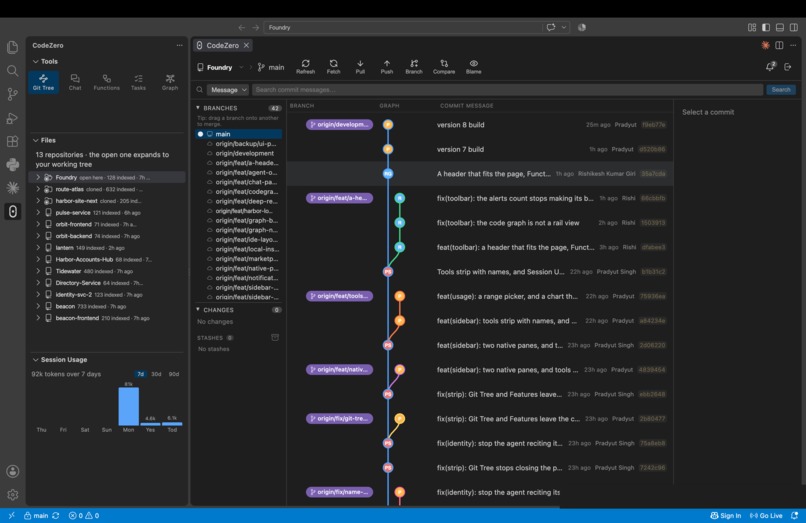This screenshot has height=523, width=806.
Task: Toggle the bottom panel layout icon
Action: [x=780, y=27]
